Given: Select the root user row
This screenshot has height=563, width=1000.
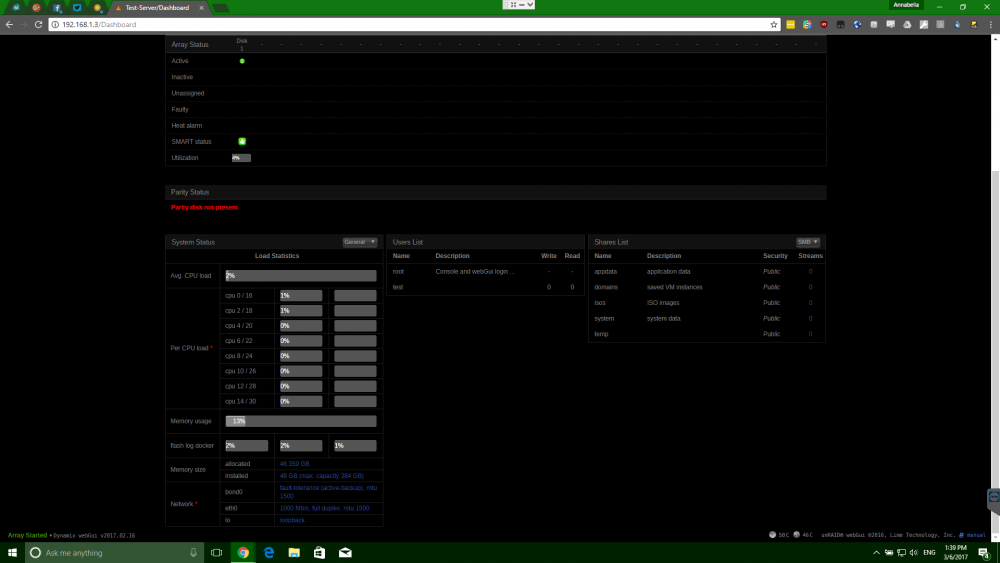Looking at the screenshot, I should point(485,272).
